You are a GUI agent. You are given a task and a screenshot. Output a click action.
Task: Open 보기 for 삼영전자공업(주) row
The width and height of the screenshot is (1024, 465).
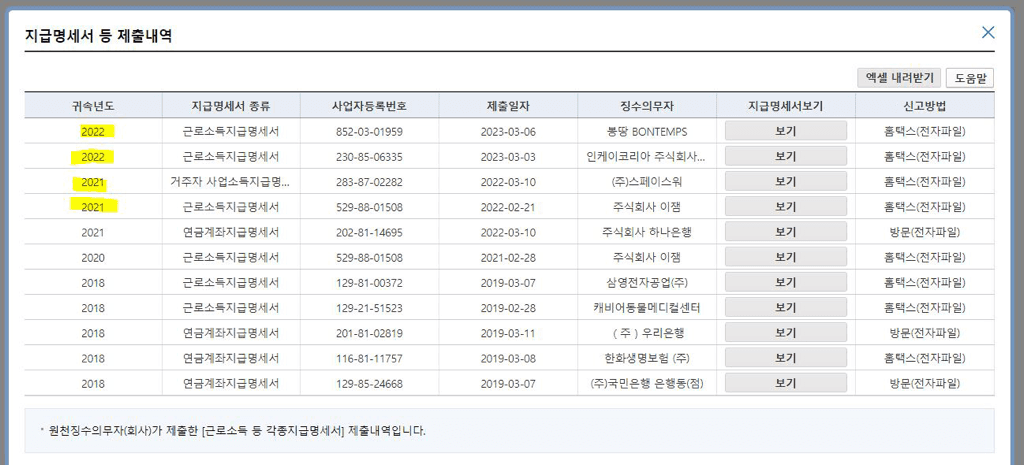click(x=786, y=282)
